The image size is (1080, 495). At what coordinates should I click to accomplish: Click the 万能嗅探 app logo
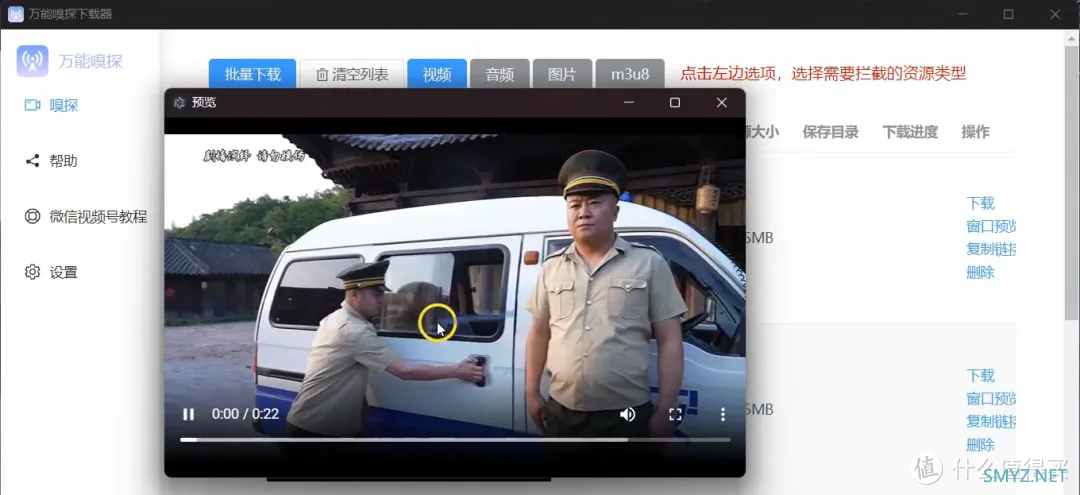click(32, 61)
